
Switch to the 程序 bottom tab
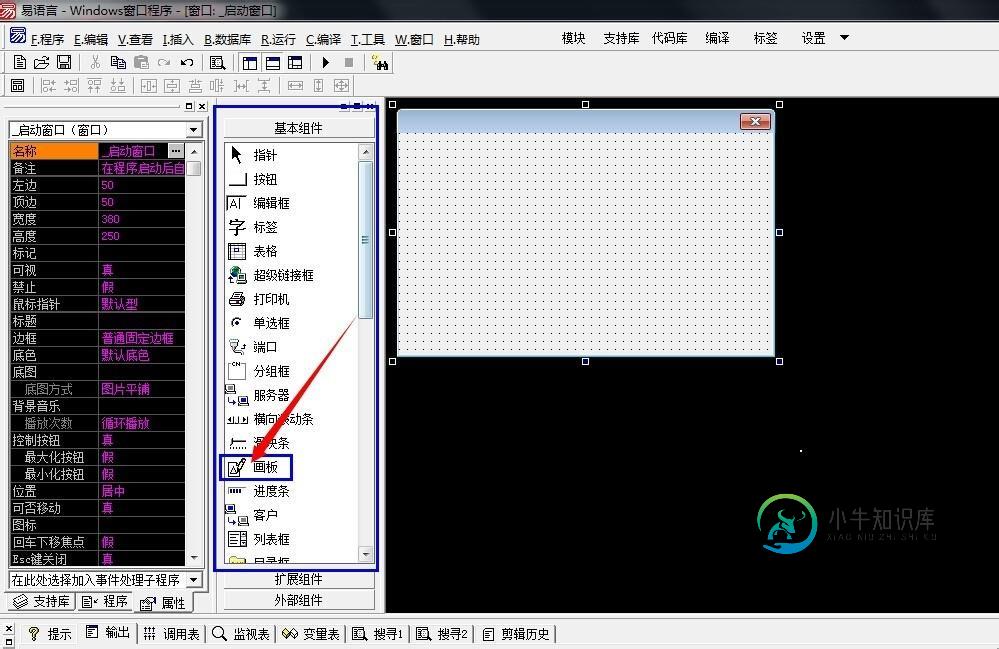click(x=104, y=601)
